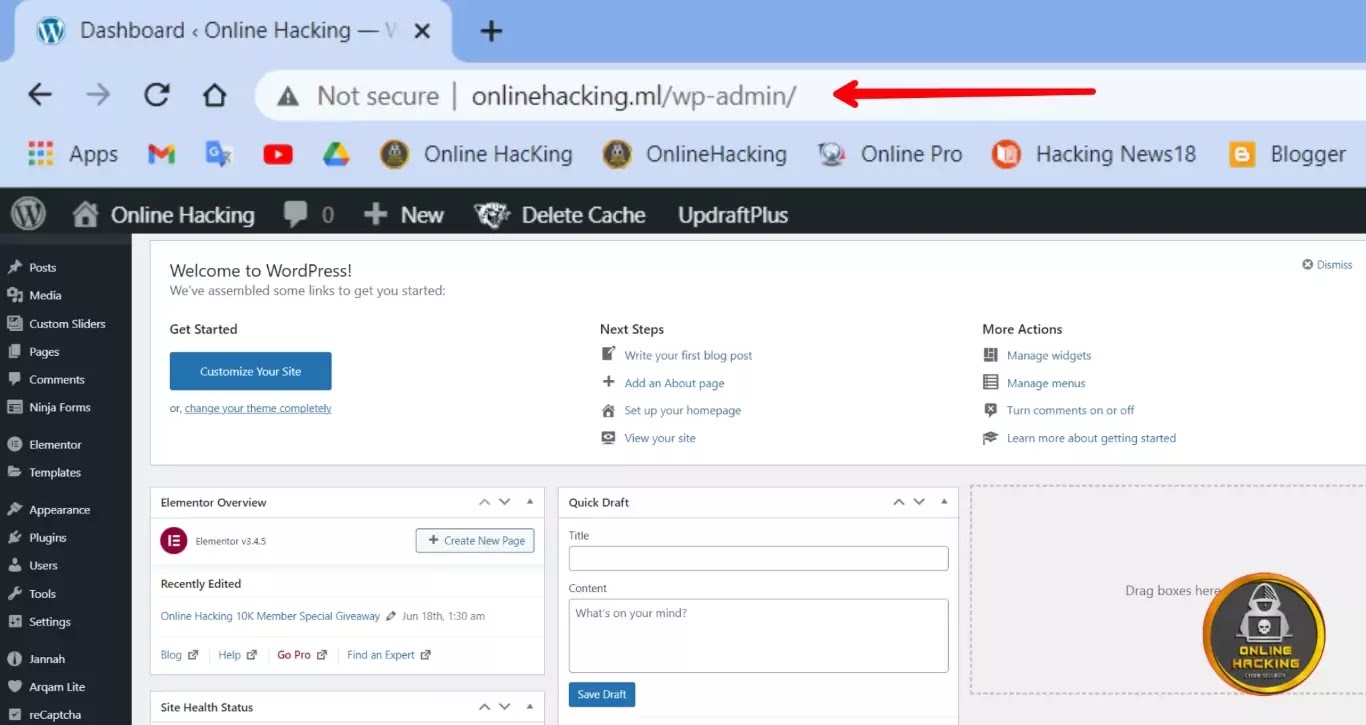Open the Blogger bookmark

[x=1287, y=154]
